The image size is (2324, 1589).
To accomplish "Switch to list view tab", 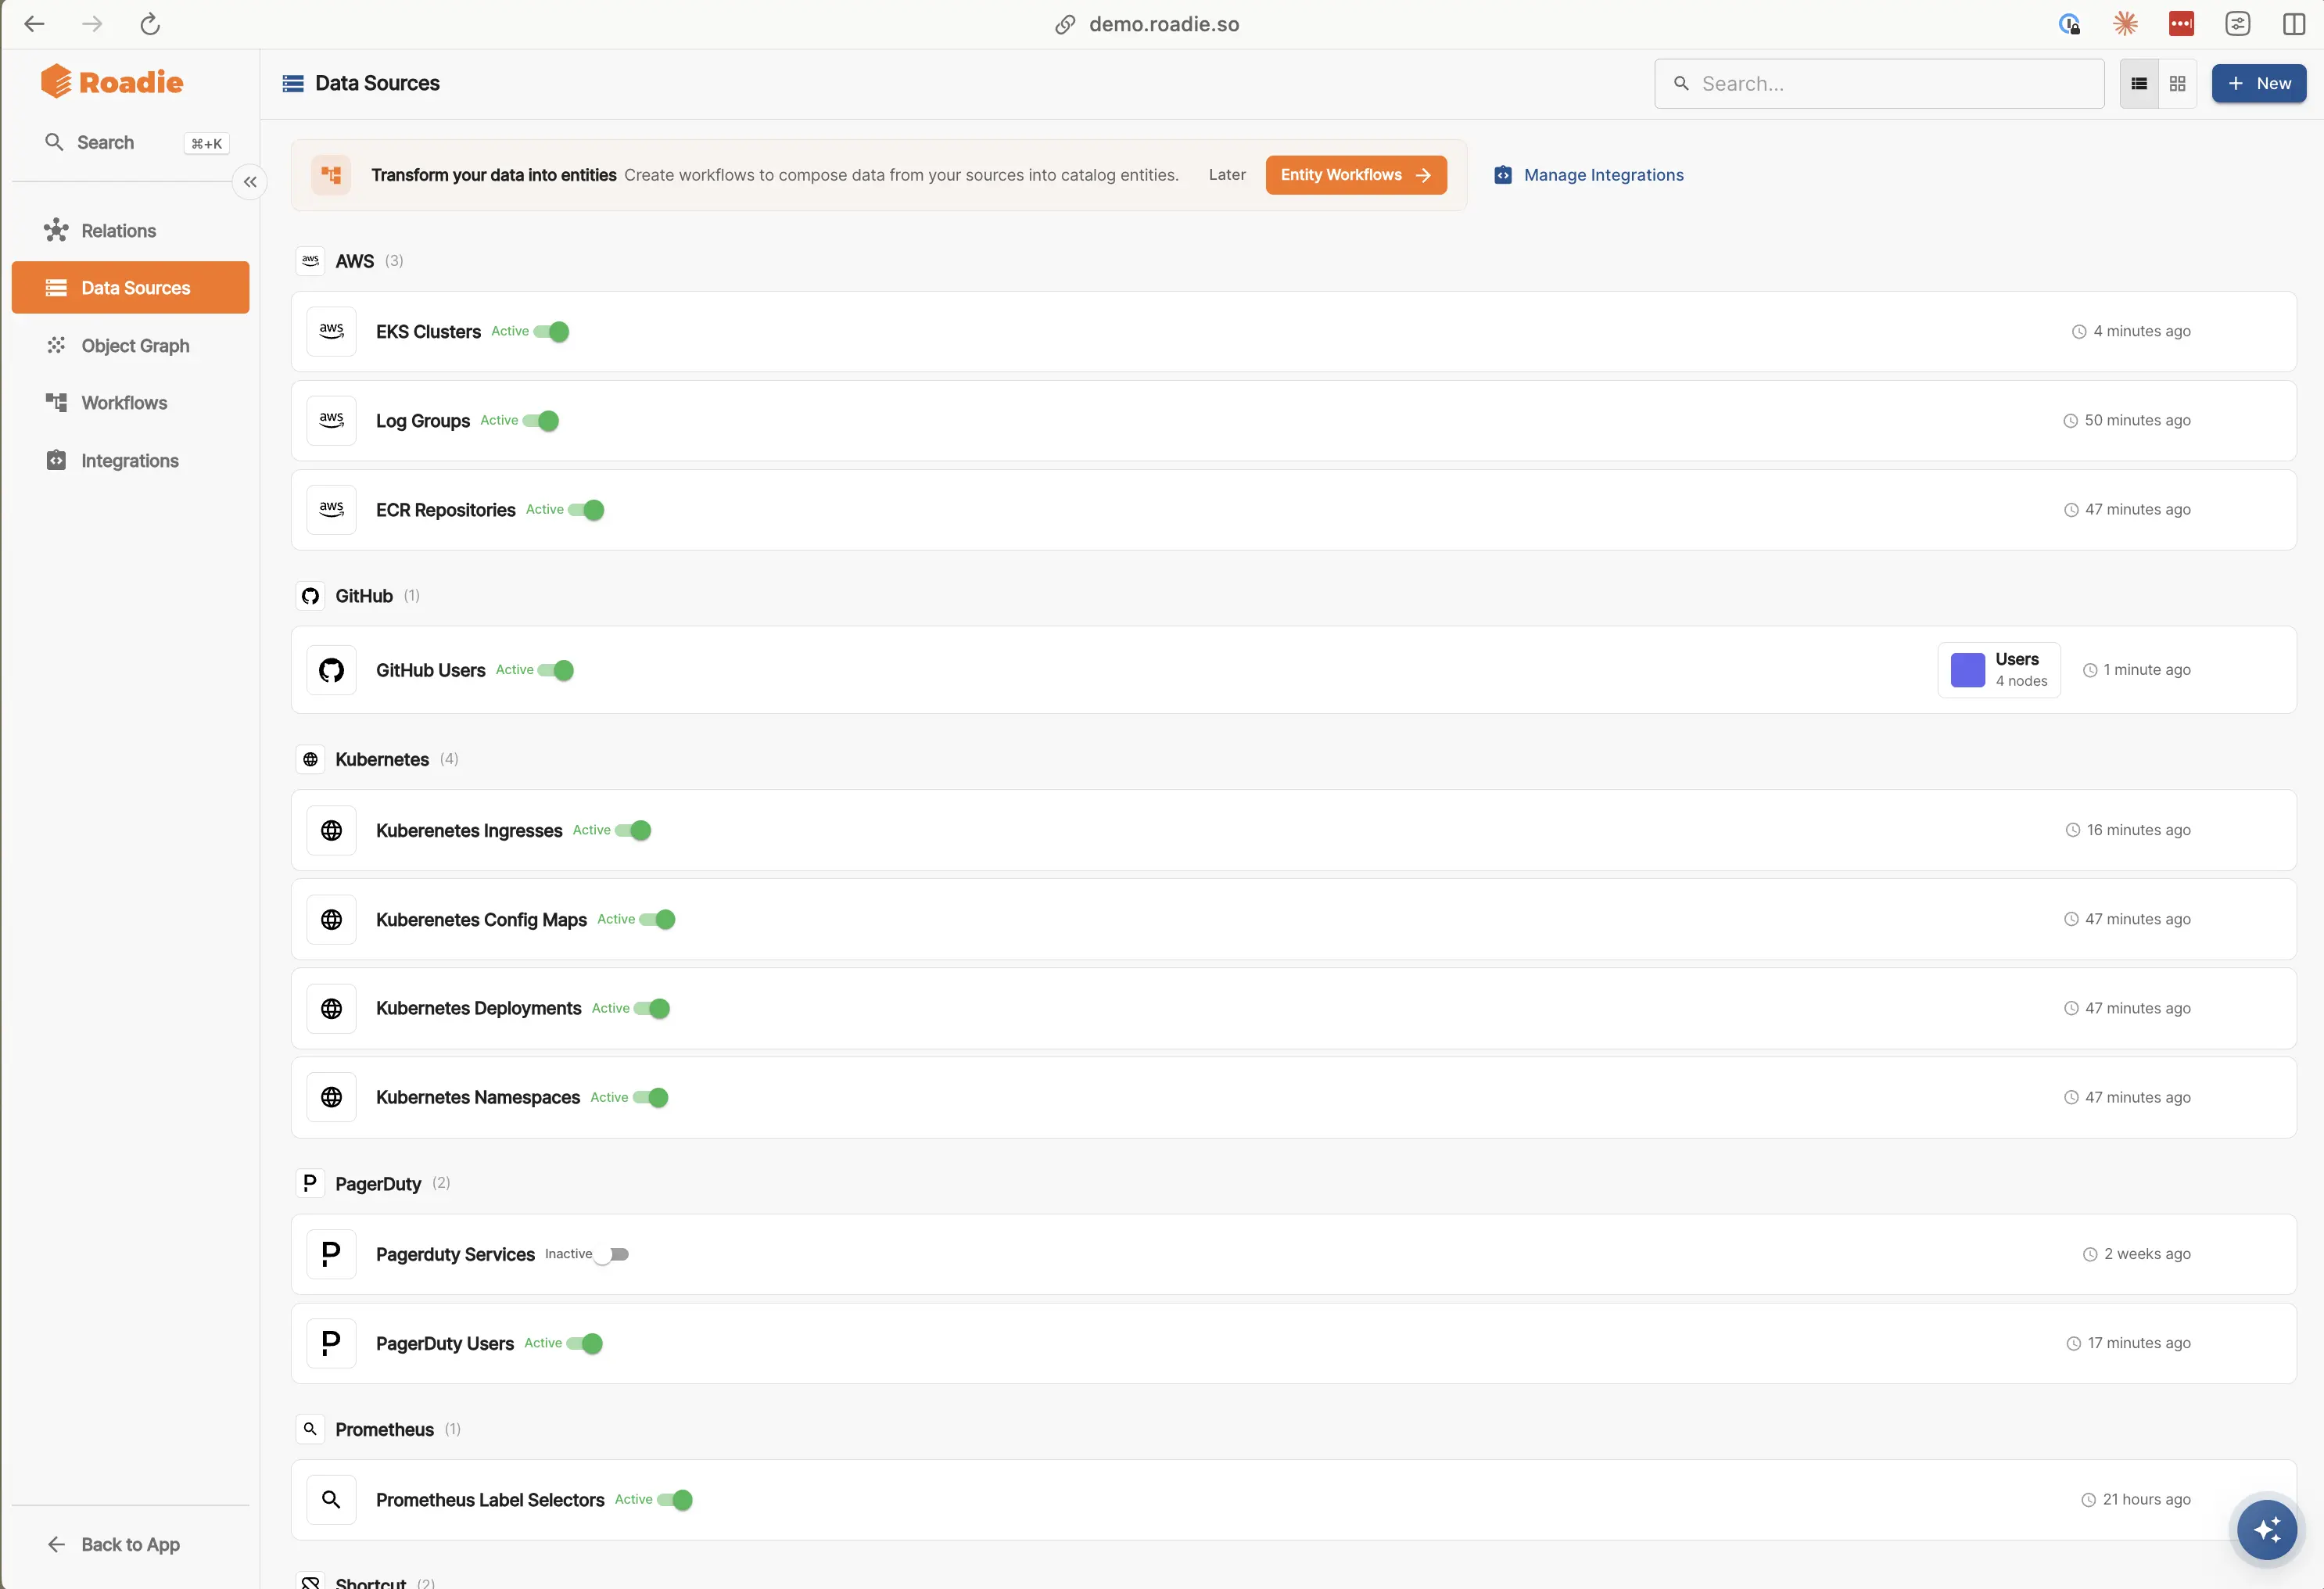I will pos(2139,83).
